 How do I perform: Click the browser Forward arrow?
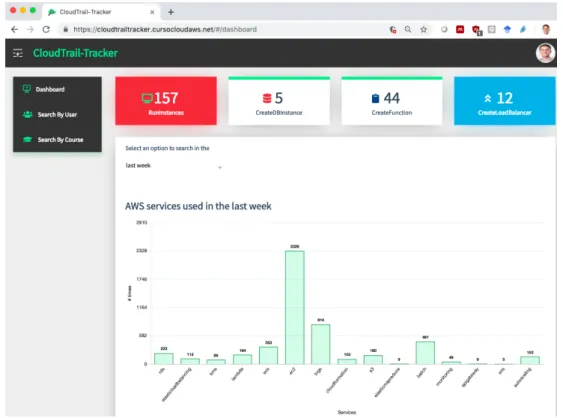[x=30, y=29]
